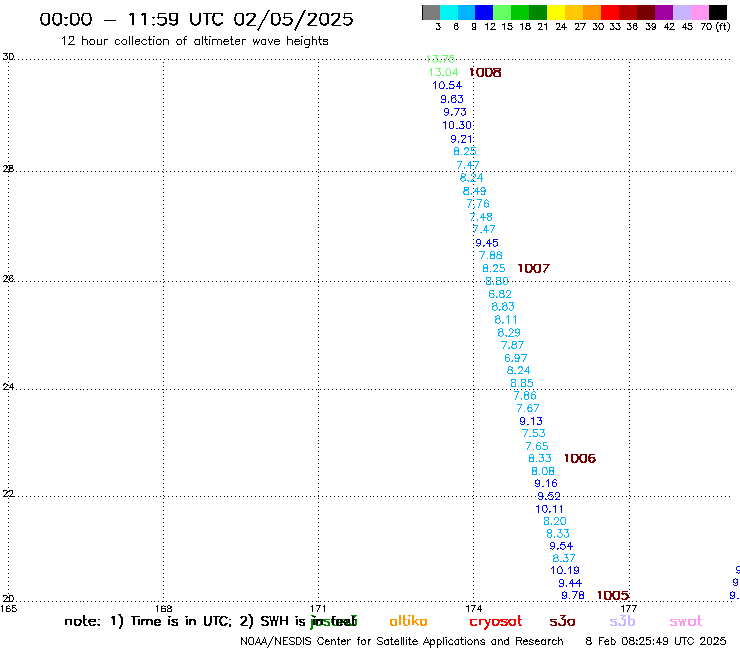
Task: Click the wave height value '10.54'
Action: click(x=447, y=85)
